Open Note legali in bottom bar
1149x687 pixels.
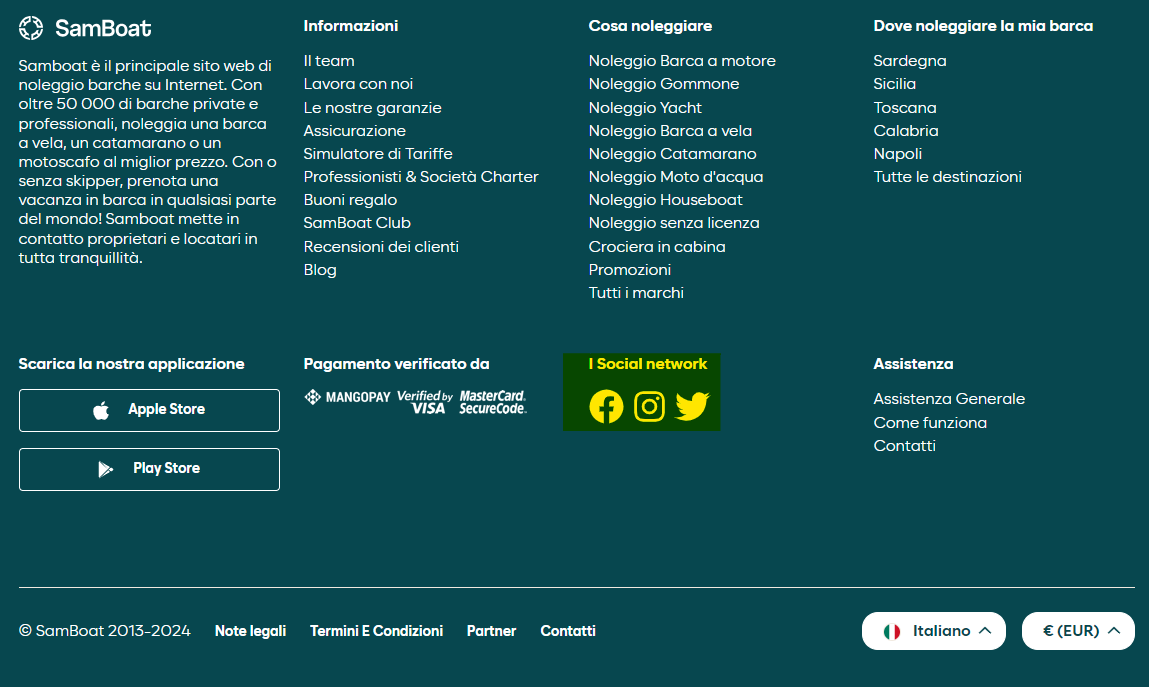tap(251, 631)
